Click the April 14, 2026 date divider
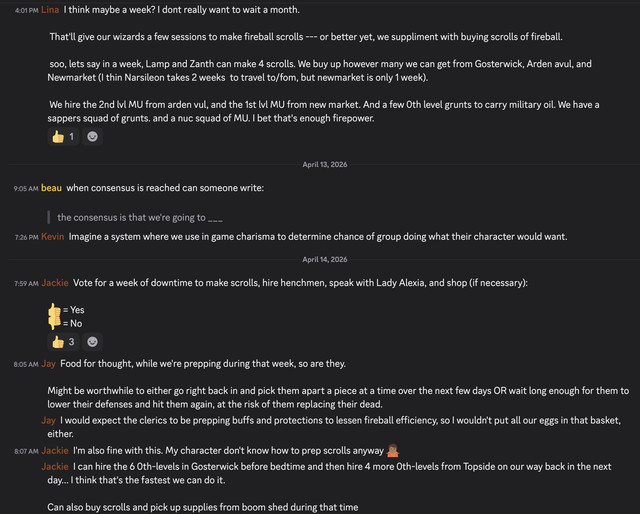This screenshot has height=514, width=640. [x=324, y=259]
